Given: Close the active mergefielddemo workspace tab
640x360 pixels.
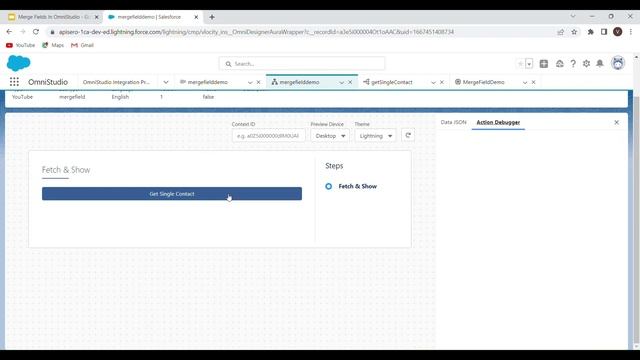Looking at the screenshot, I should [350, 82].
